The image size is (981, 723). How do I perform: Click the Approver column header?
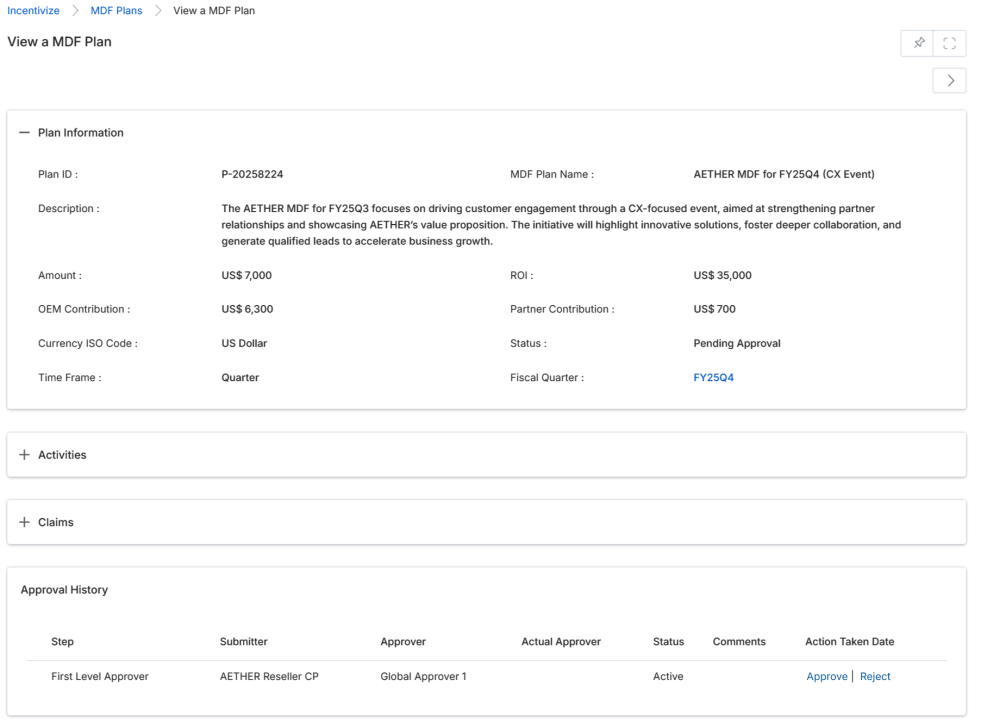point(403,642)
